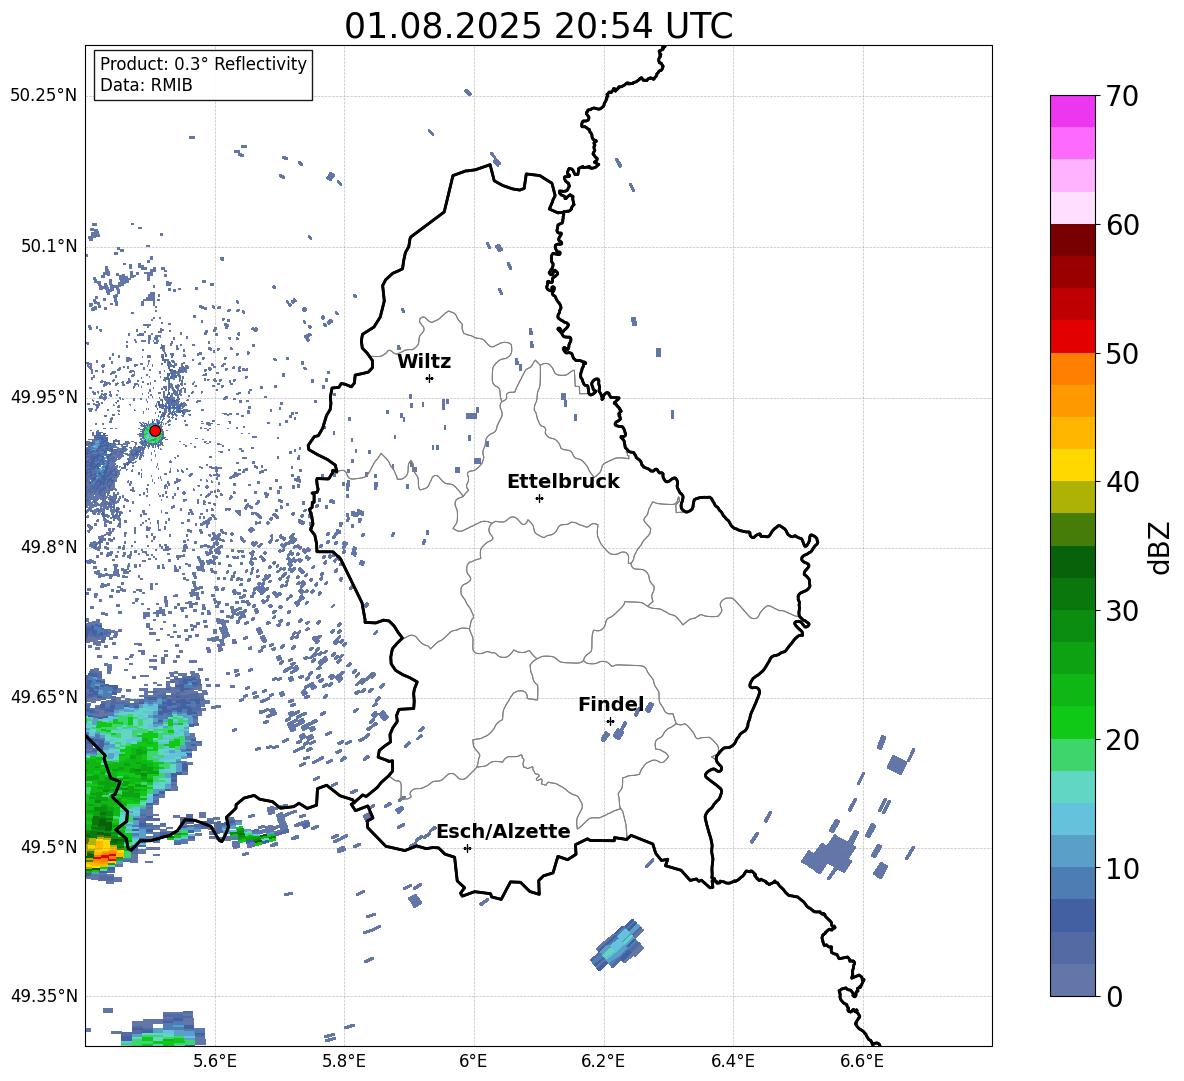Click the 30 value on the colorbar
This screenshot has height=1081, width=1184.
(1122, 611)
